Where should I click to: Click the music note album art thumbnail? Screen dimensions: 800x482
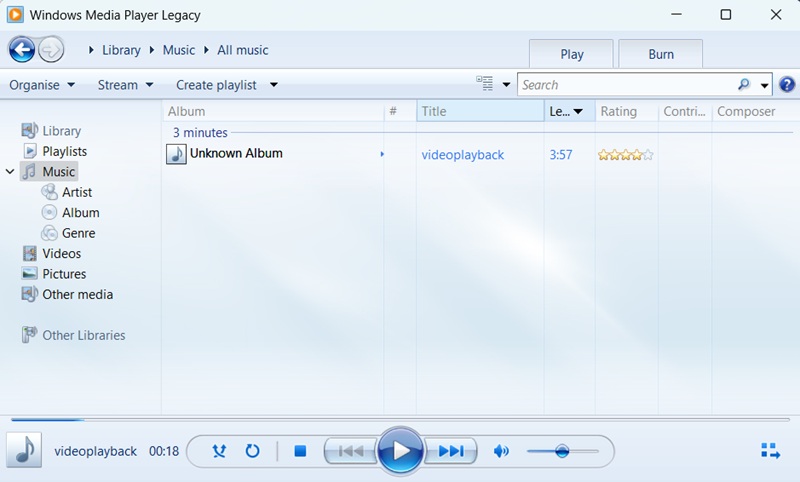[x=24, y=450]
